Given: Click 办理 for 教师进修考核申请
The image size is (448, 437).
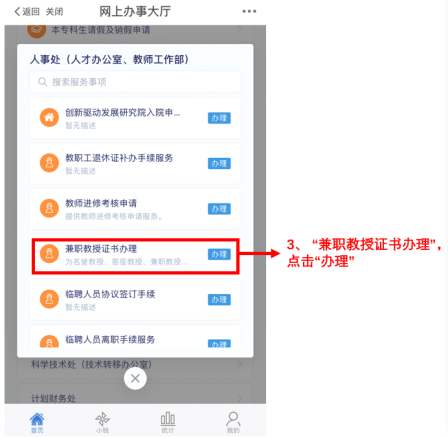Looking at the screenshot, I should pos(219,209).
